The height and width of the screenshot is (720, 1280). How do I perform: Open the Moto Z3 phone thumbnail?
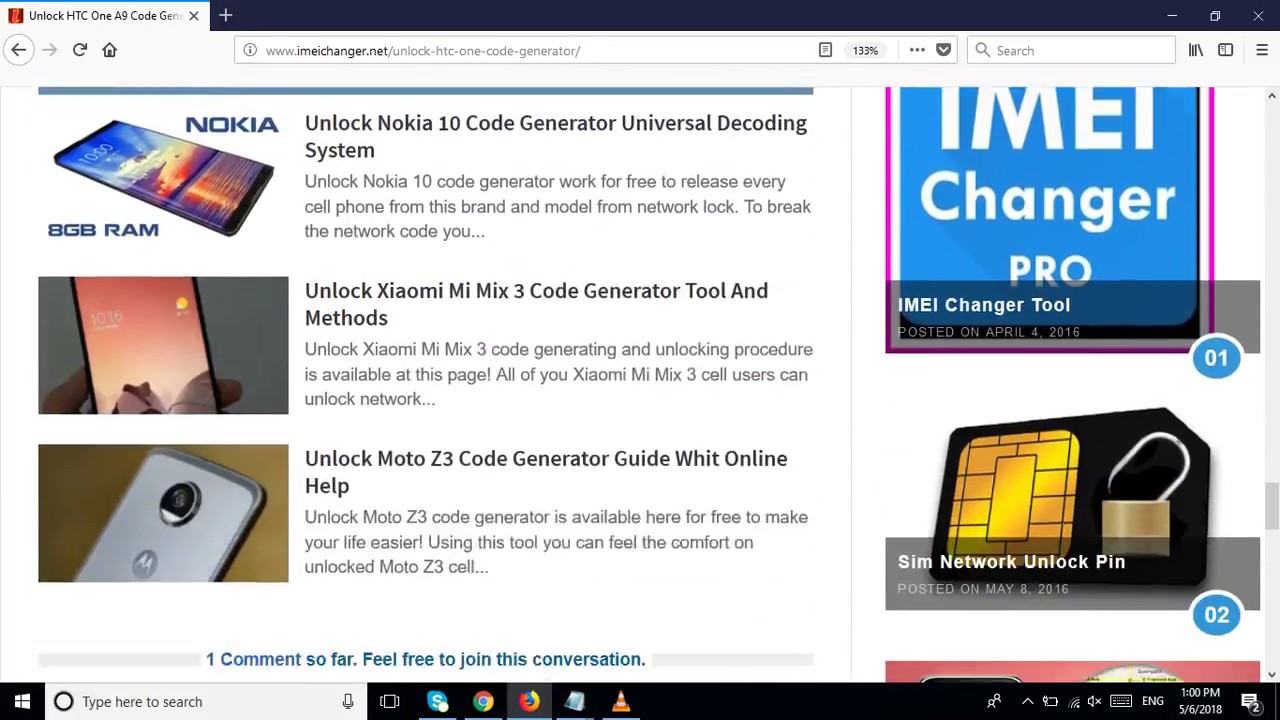click(x=163, y=513)
